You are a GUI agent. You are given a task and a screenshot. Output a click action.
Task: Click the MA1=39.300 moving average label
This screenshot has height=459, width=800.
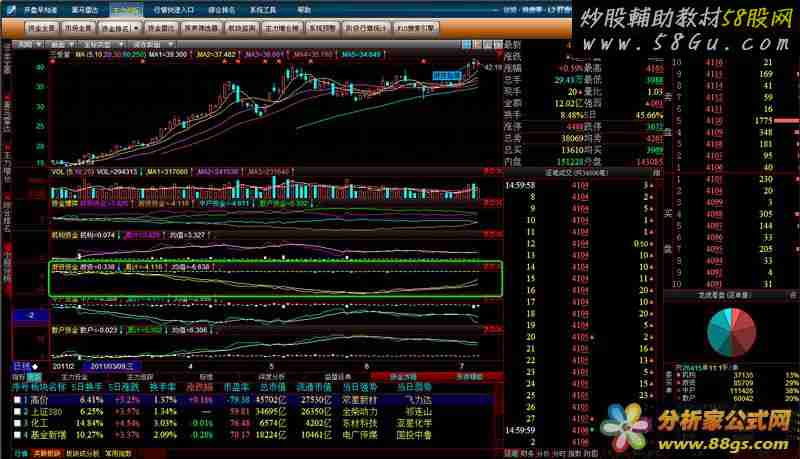168,54
